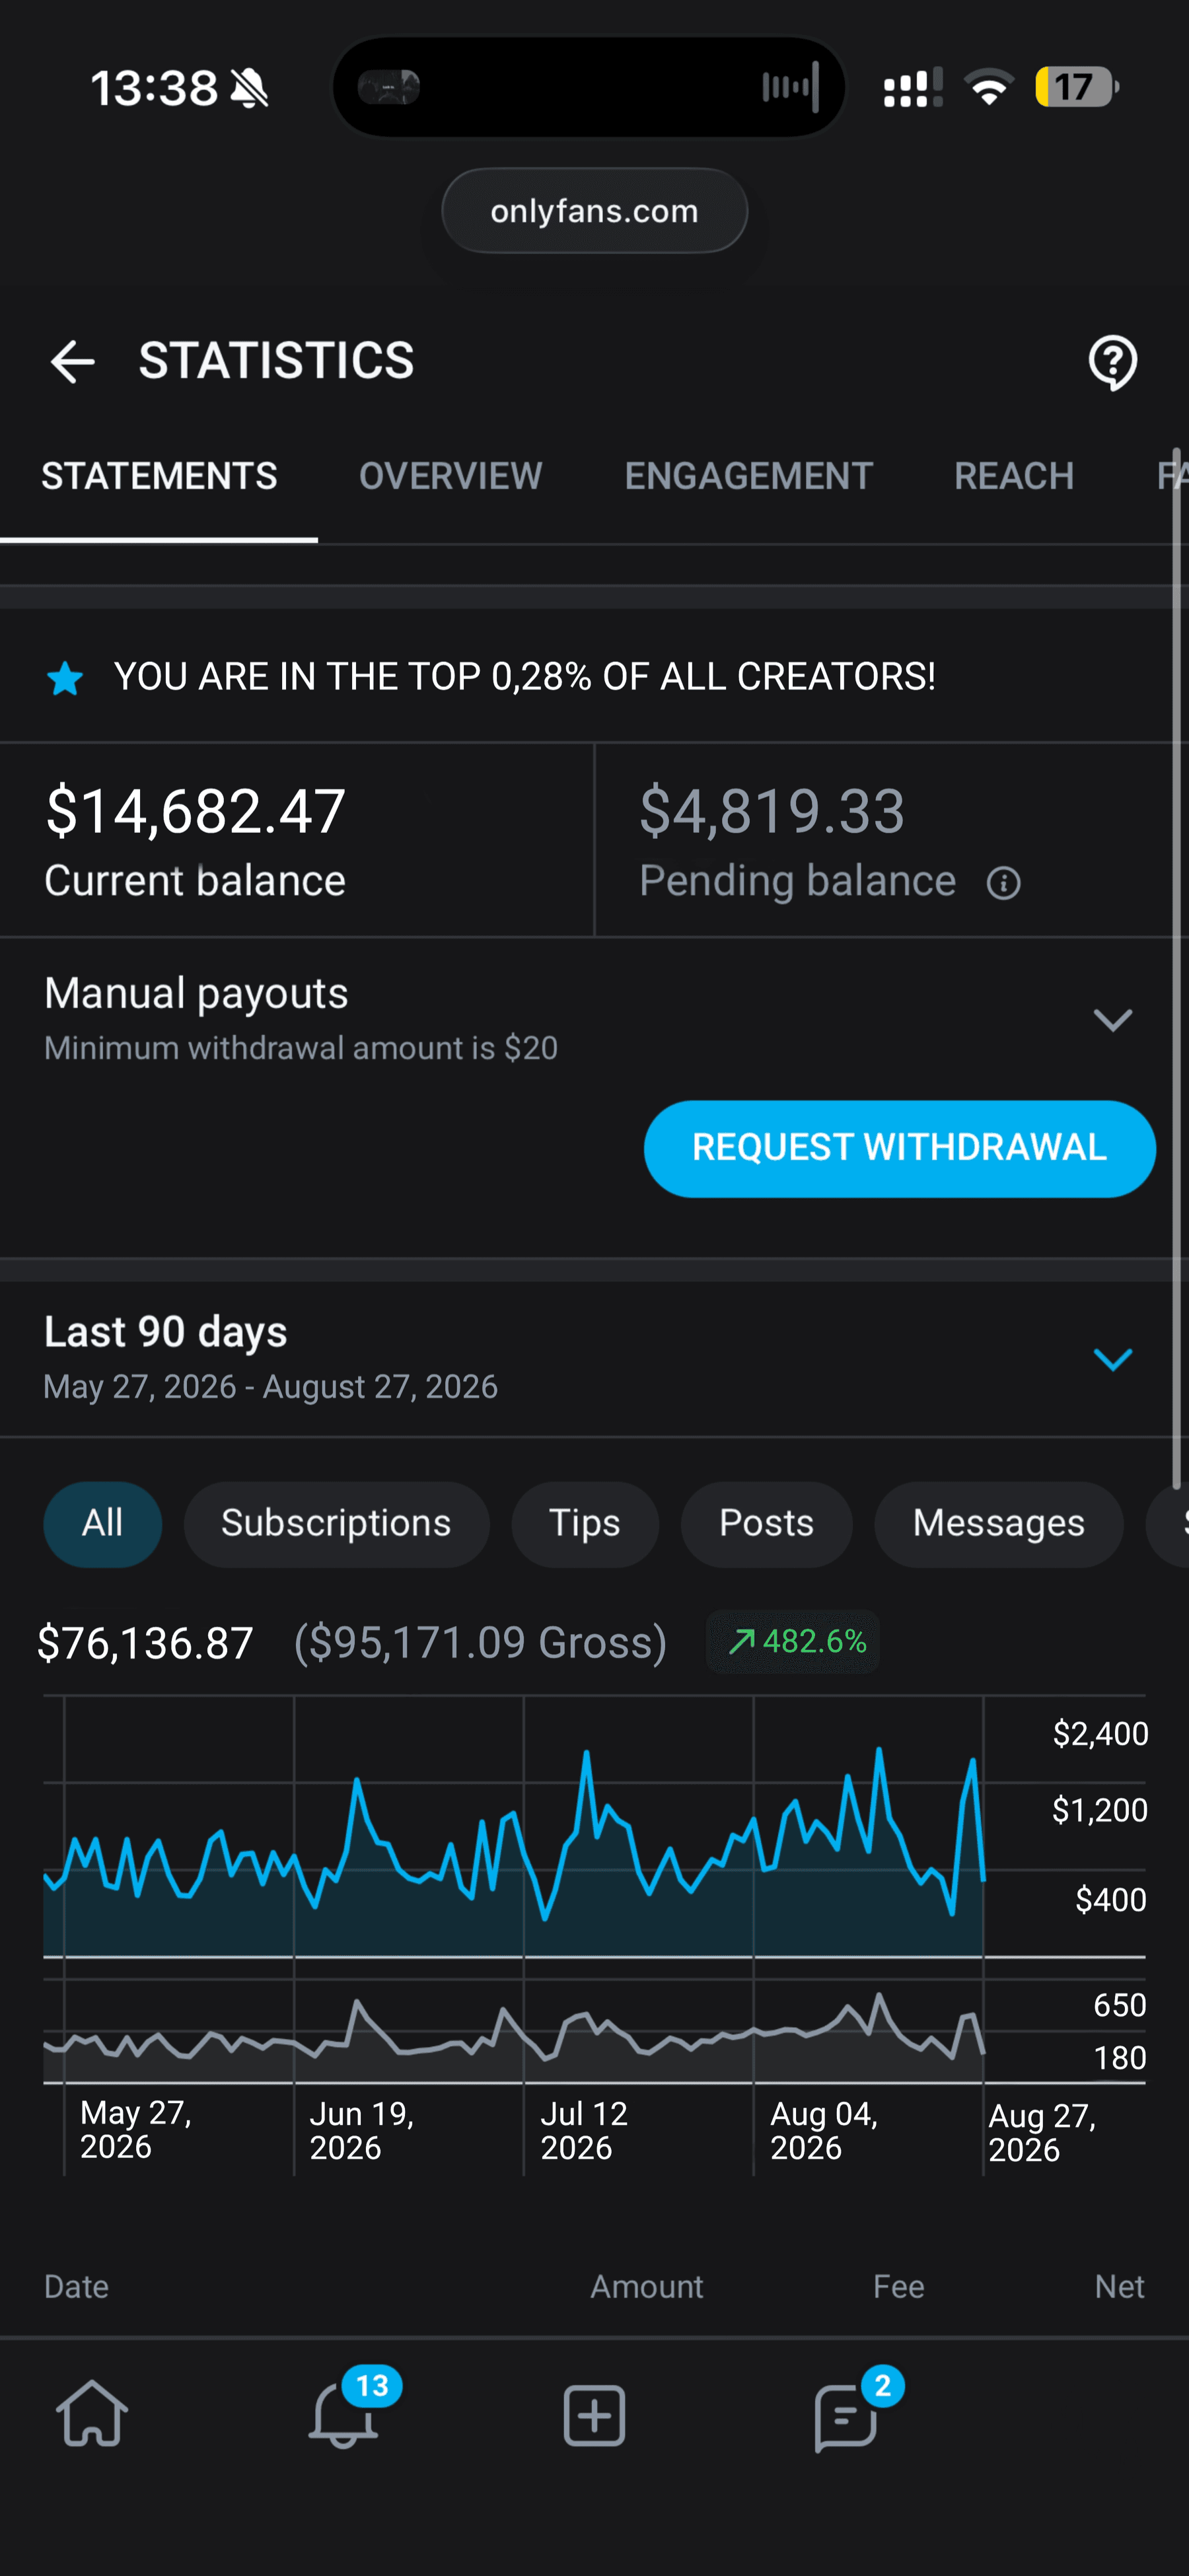This screenshot has height=2576, width=1189.
Task: Tap the Jul 12 2026 chart date label
Action: [x=584, y=2130]
